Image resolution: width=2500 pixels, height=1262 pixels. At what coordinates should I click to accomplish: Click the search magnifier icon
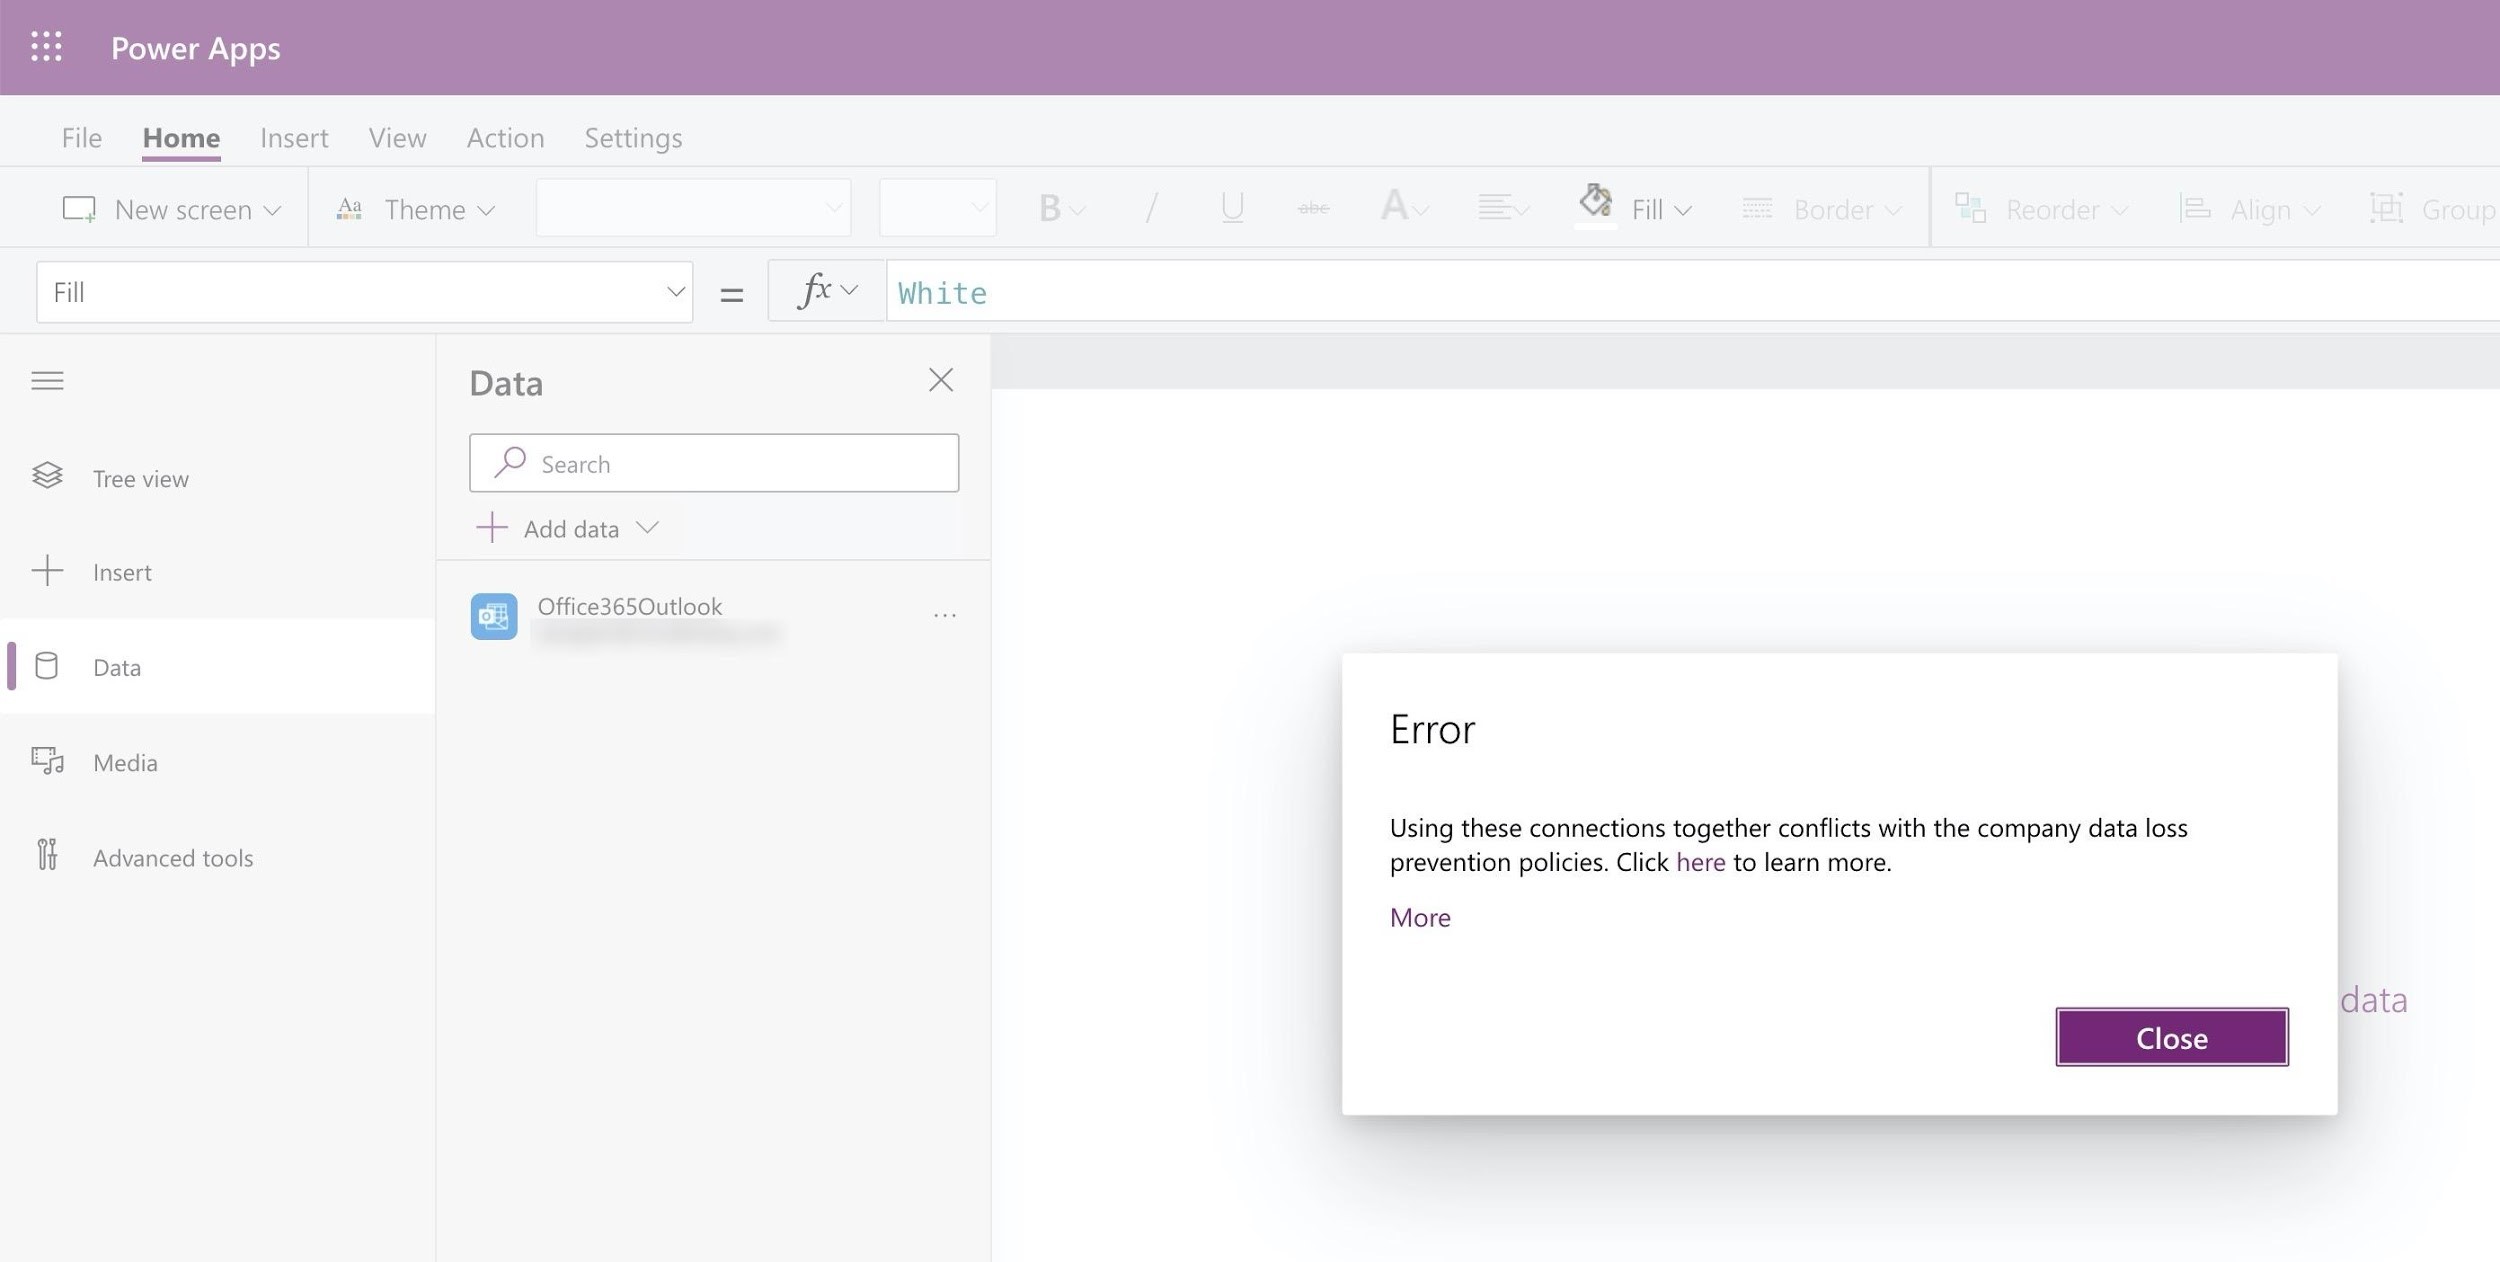point(510,462)
